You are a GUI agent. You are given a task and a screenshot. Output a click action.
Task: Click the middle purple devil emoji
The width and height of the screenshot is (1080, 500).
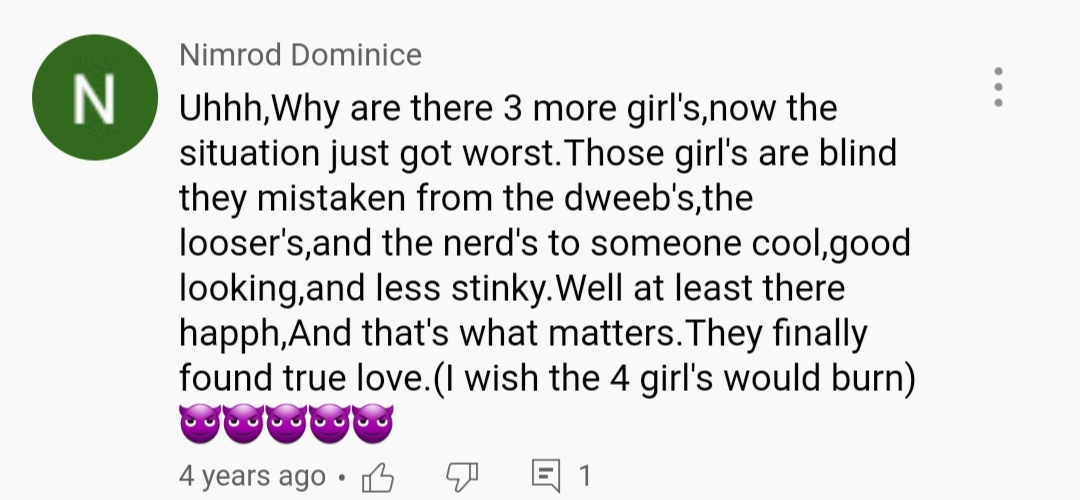[287, 423]
